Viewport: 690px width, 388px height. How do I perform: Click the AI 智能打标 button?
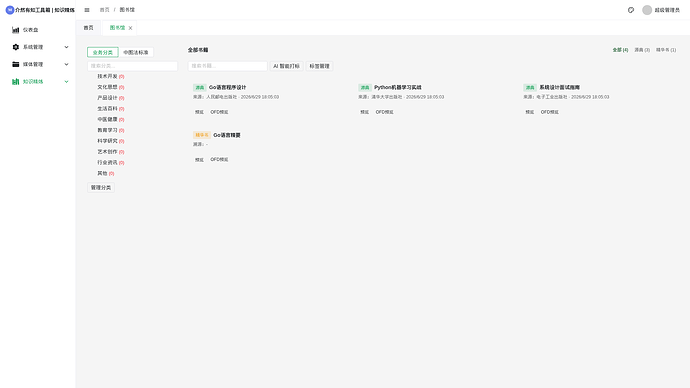(286, 66)
